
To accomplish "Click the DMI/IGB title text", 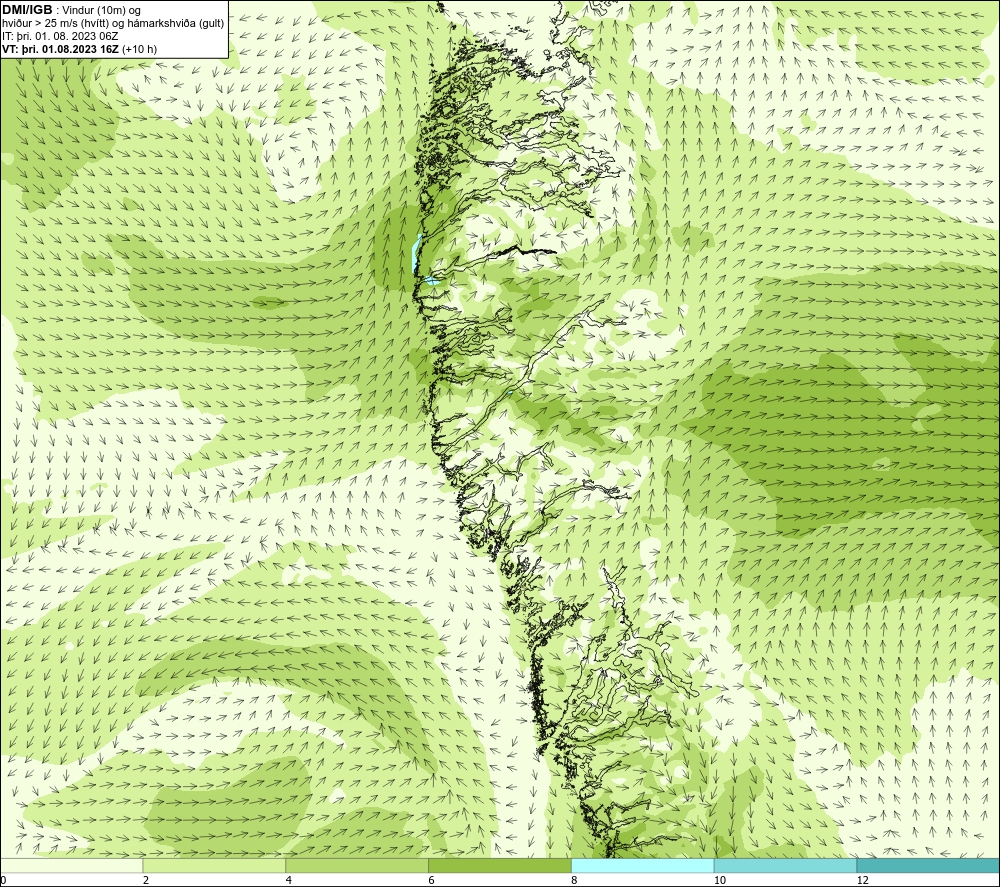I will click(x=27, y=10).
